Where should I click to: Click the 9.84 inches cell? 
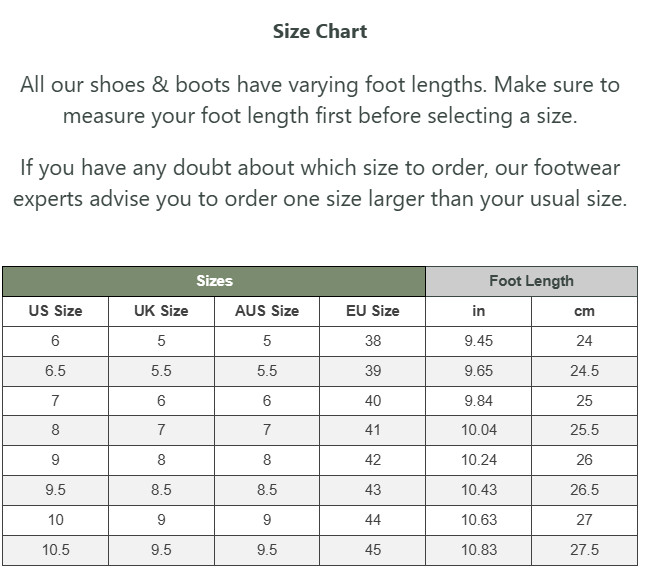tap(478, 401)
